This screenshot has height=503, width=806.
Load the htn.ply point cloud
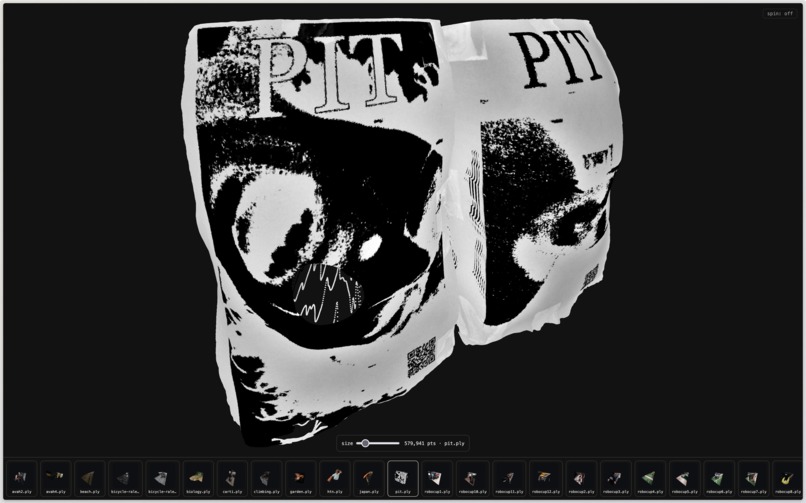tap(335, 479)
